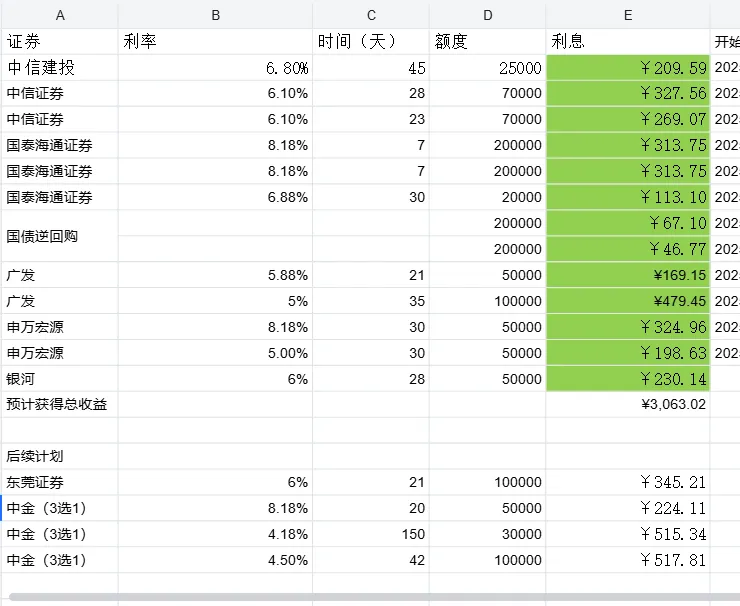Select the 利率 header cell
Viewport: 740px width, 606px height.
(x=215, y=42)
